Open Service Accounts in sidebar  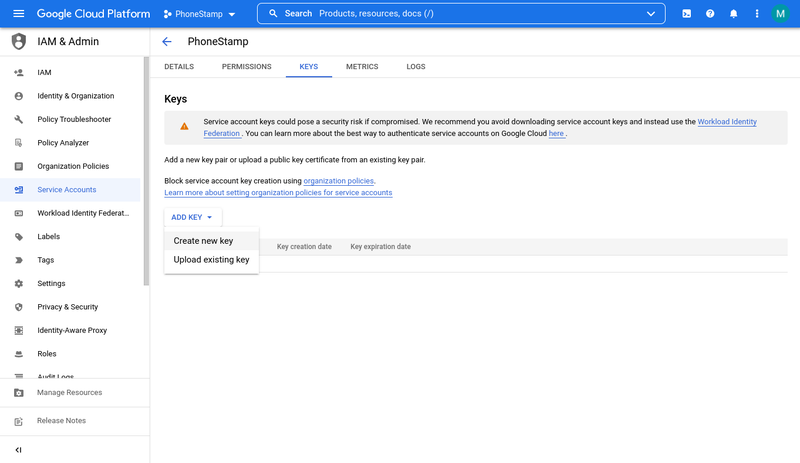coord(70,190)
